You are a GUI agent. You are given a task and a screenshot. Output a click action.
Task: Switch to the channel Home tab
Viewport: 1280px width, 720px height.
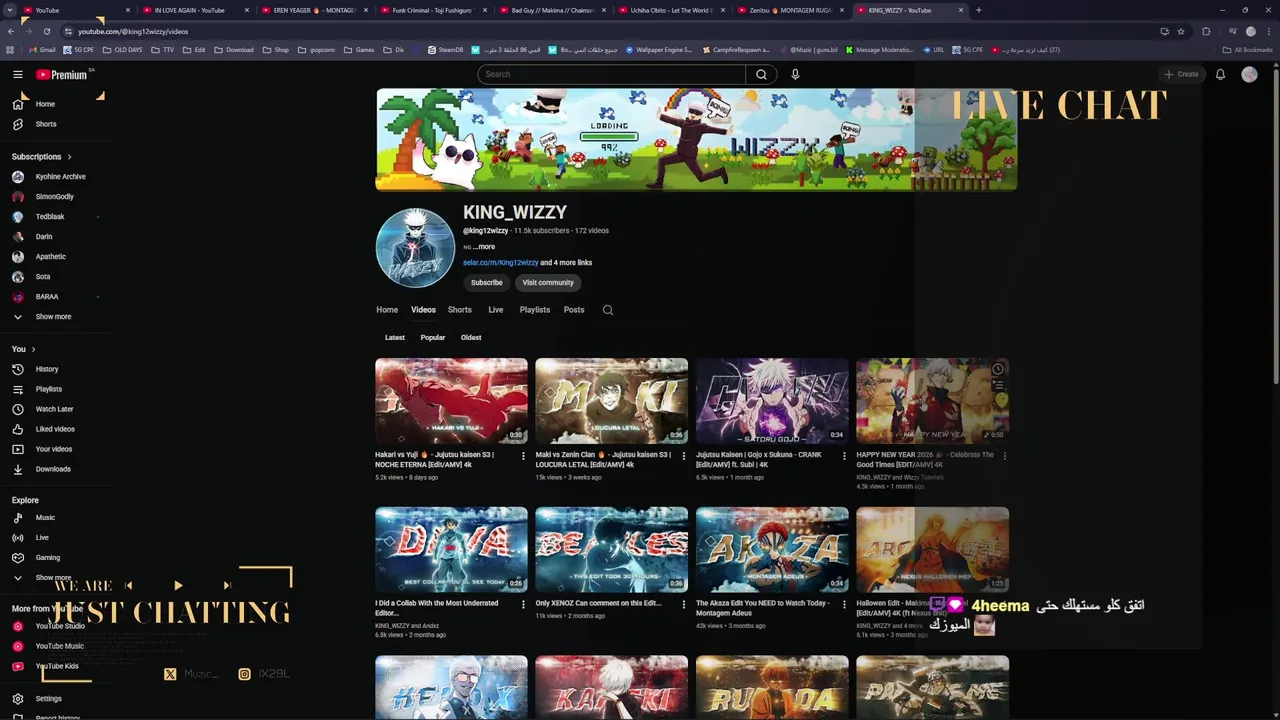coord(387,310)
